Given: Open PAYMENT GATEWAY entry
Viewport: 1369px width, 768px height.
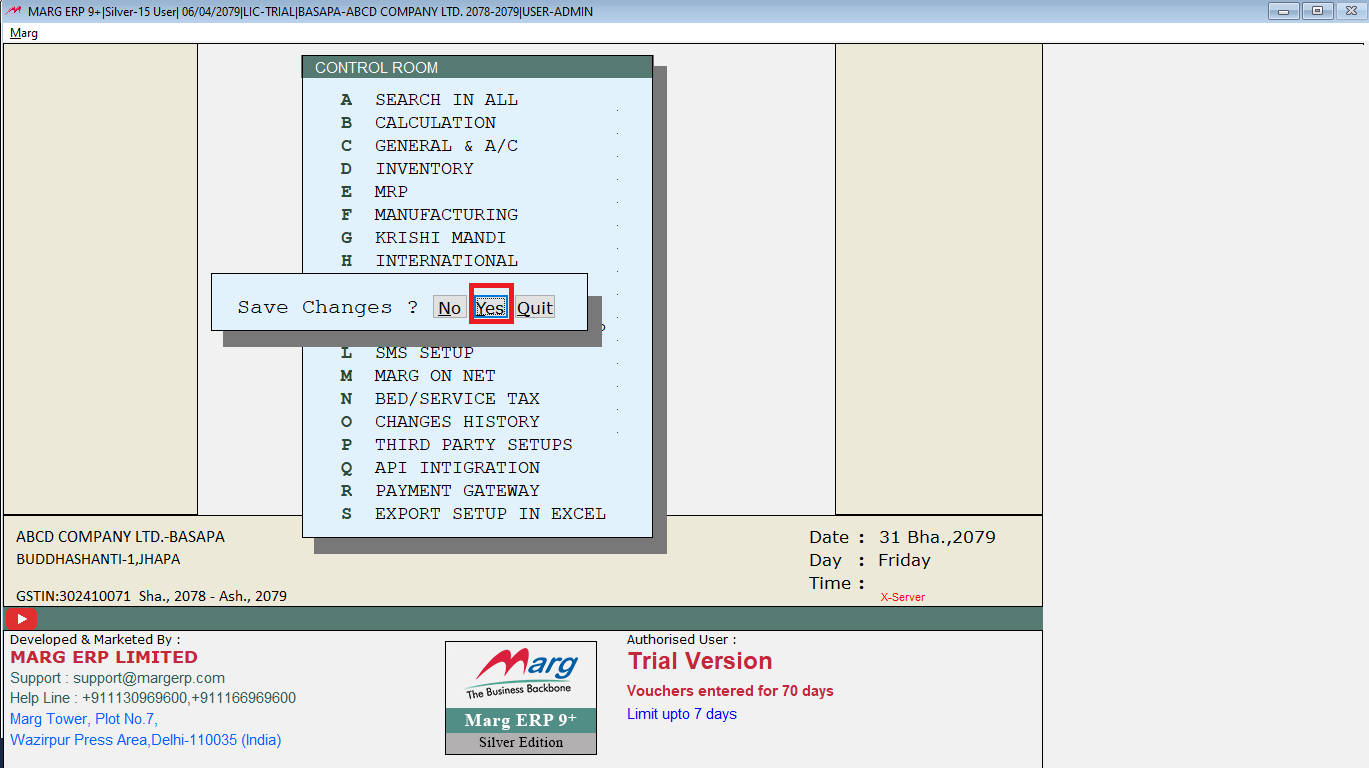Looking at the screenshot, I should 457,491.
